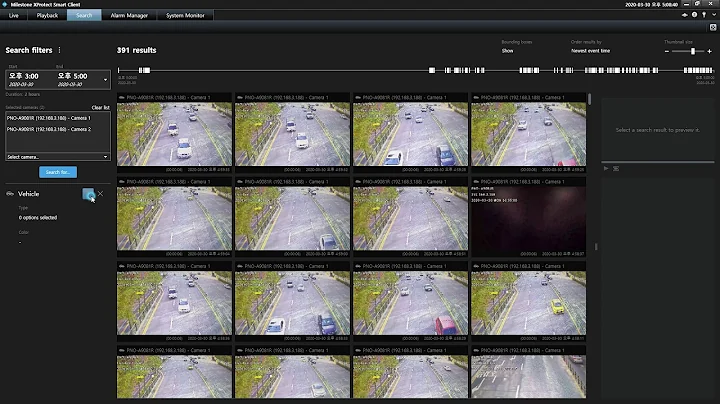Adjust the Thumbnail size slider handle
The image size is (720, 404).
(693, 51)
